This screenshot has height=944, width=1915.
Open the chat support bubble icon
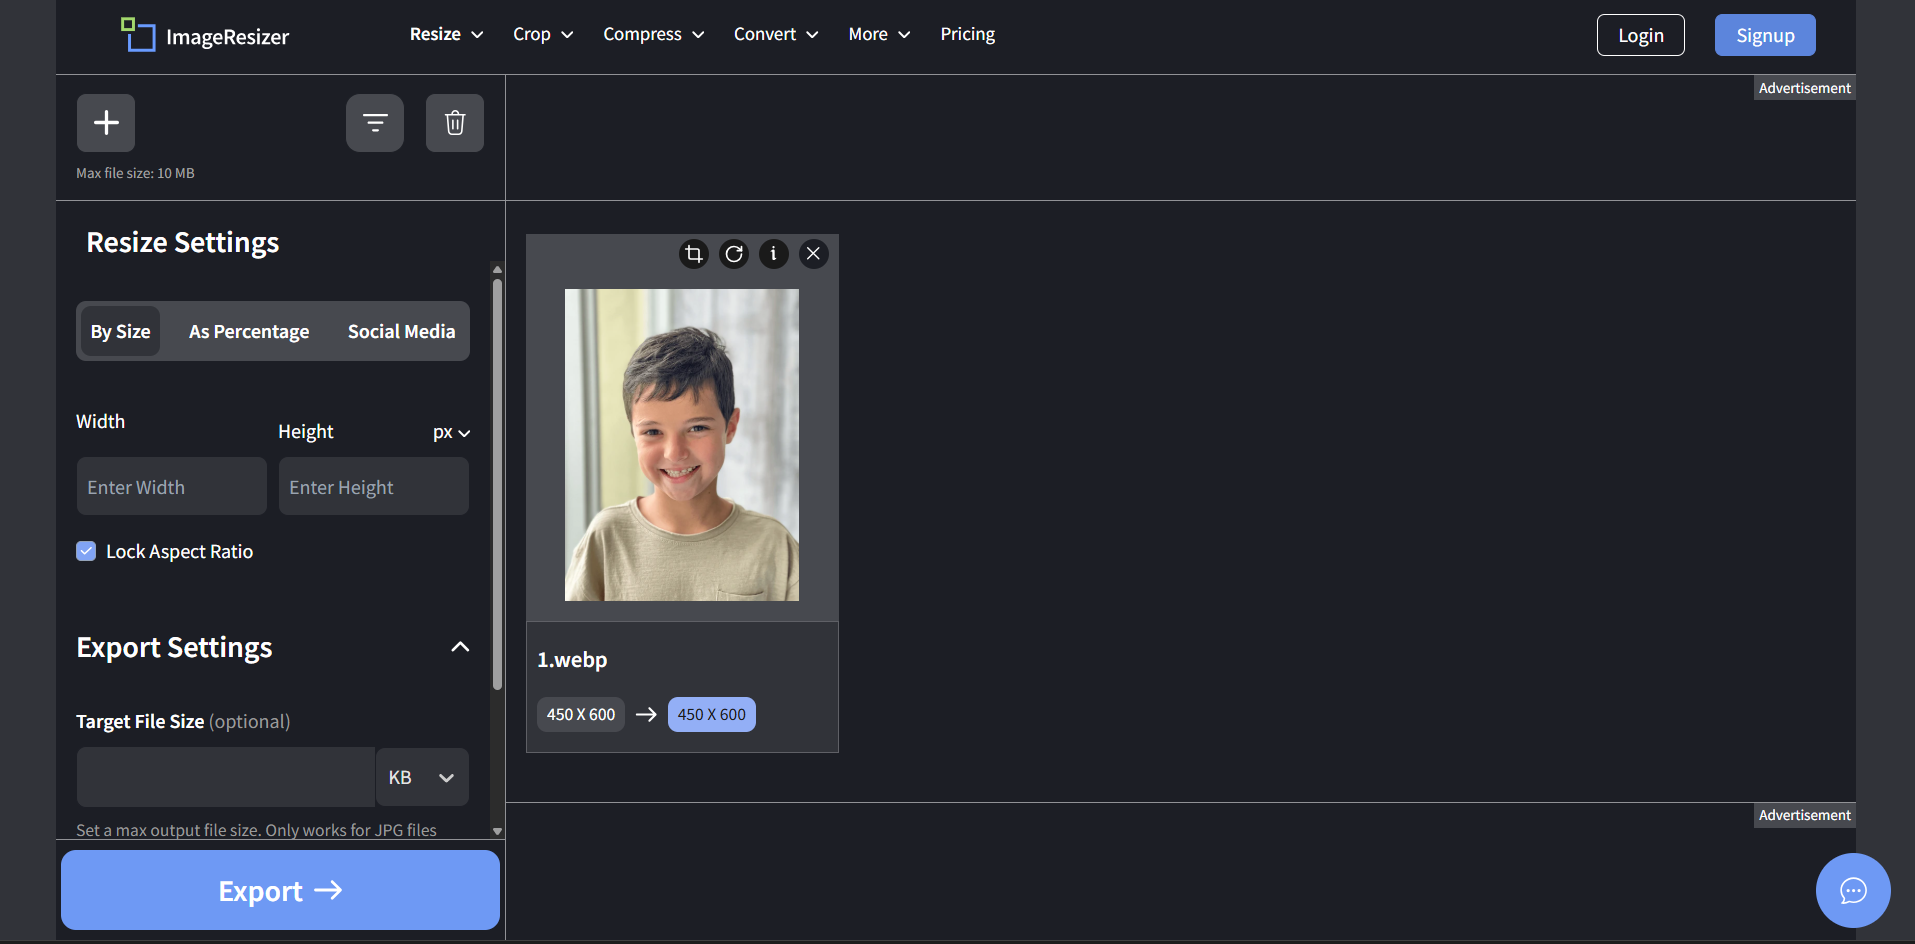tap(1852, 890)
